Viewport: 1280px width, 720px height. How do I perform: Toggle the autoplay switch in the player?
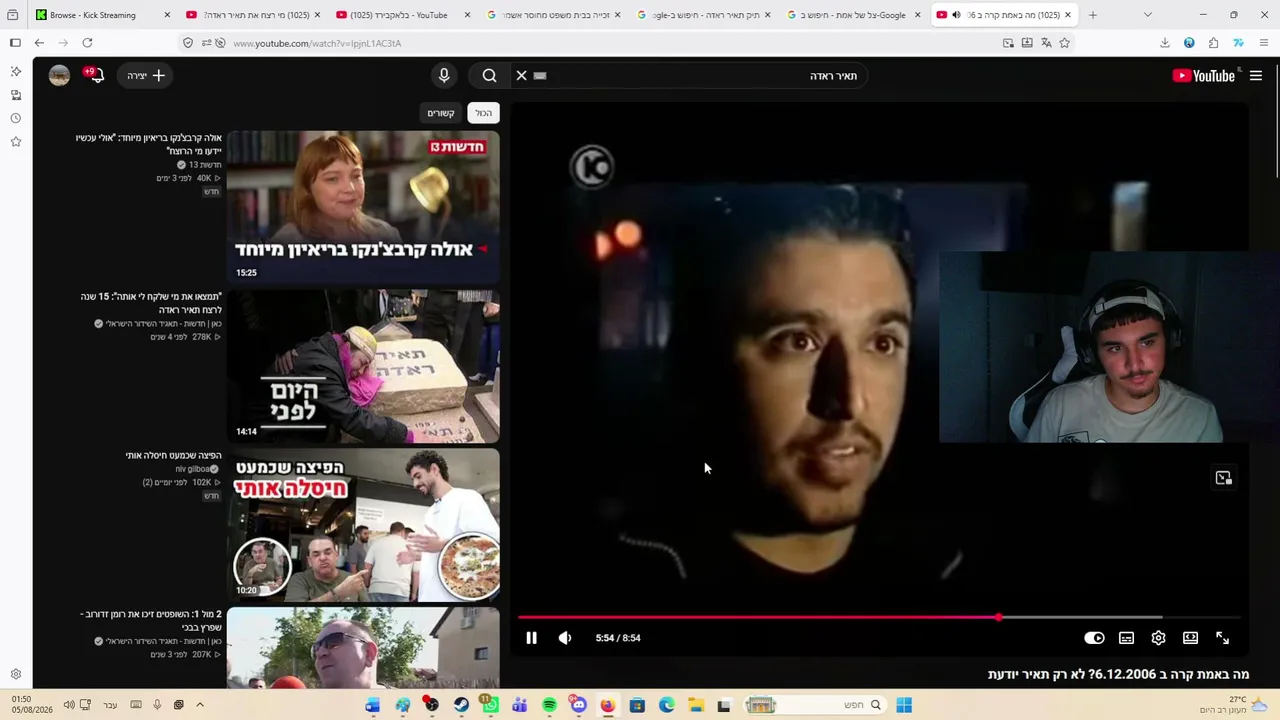coord(1094,638)
